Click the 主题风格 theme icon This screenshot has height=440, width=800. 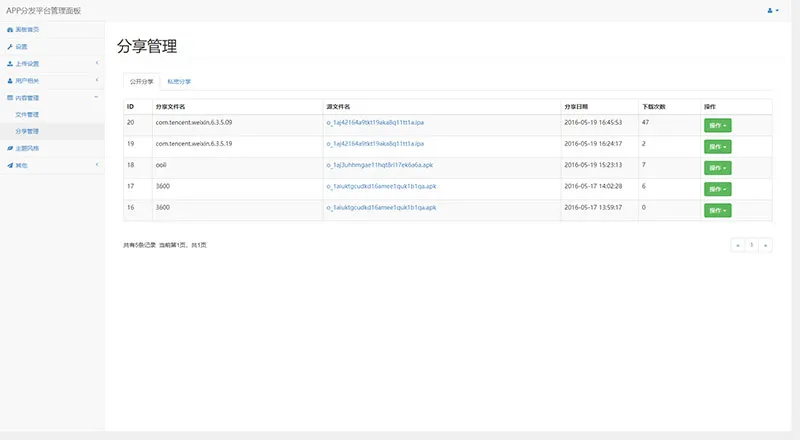coord(10,148)
